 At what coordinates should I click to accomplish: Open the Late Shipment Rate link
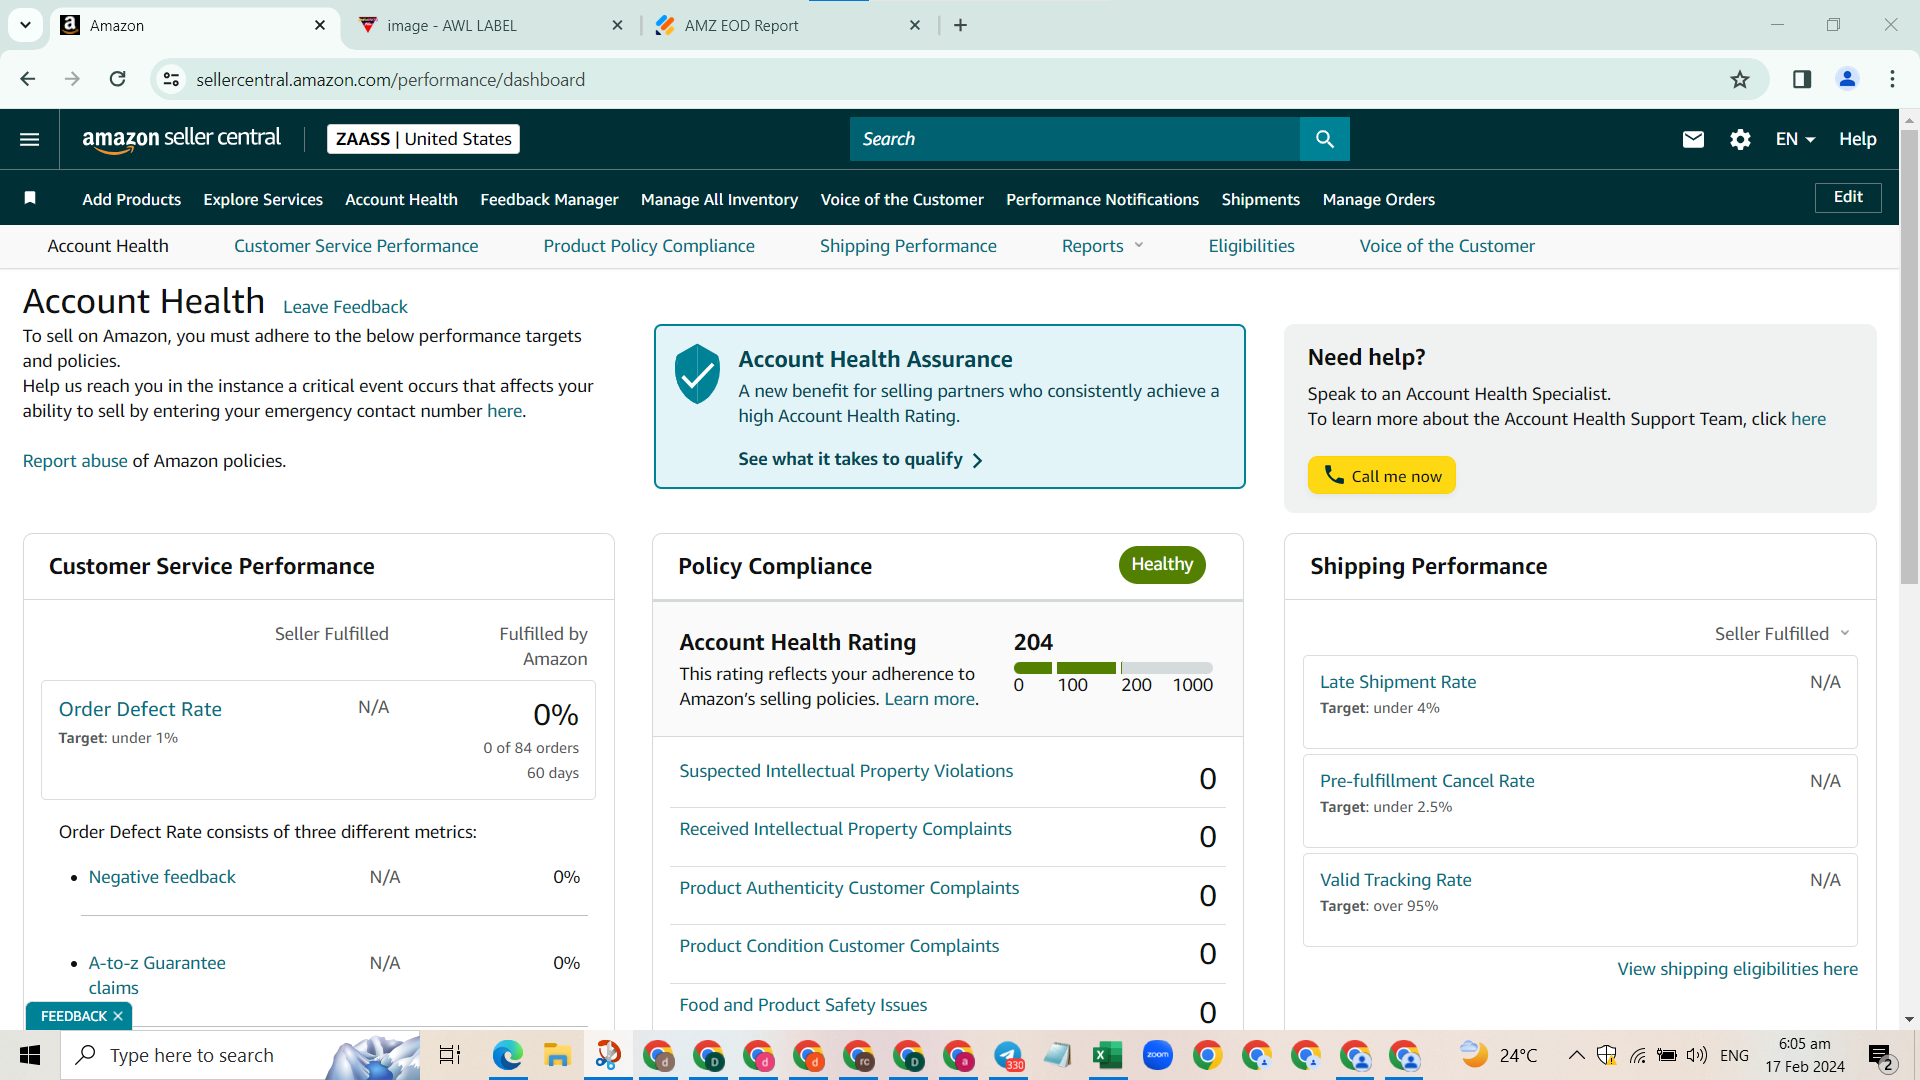click(x=1398, y=682)
